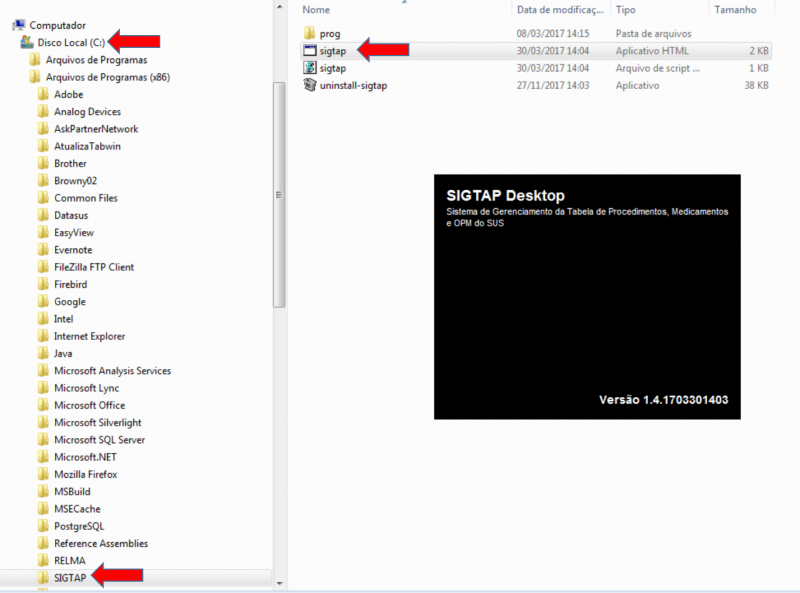
Task: Click the 38 KB size cell
Action: click(x=756, y=85)
